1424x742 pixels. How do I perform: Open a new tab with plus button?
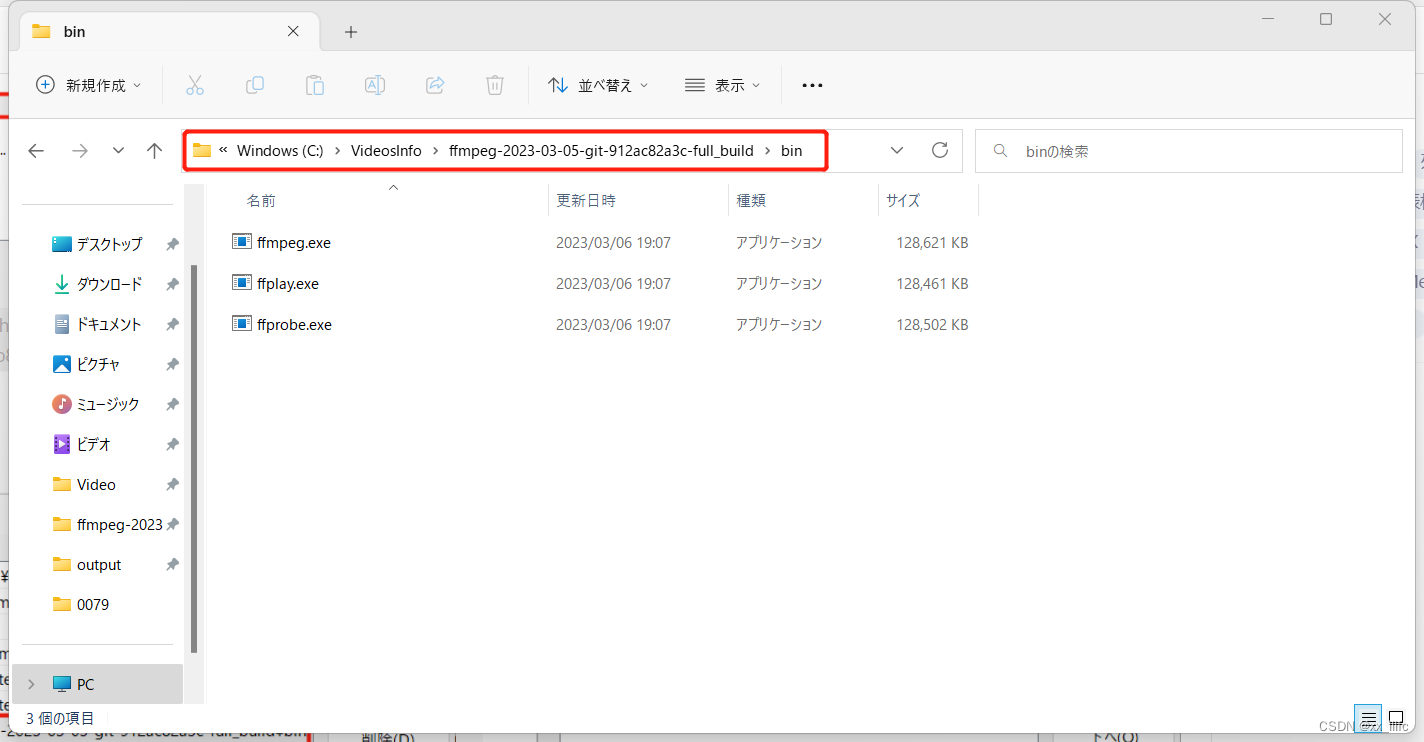(350, 32)
